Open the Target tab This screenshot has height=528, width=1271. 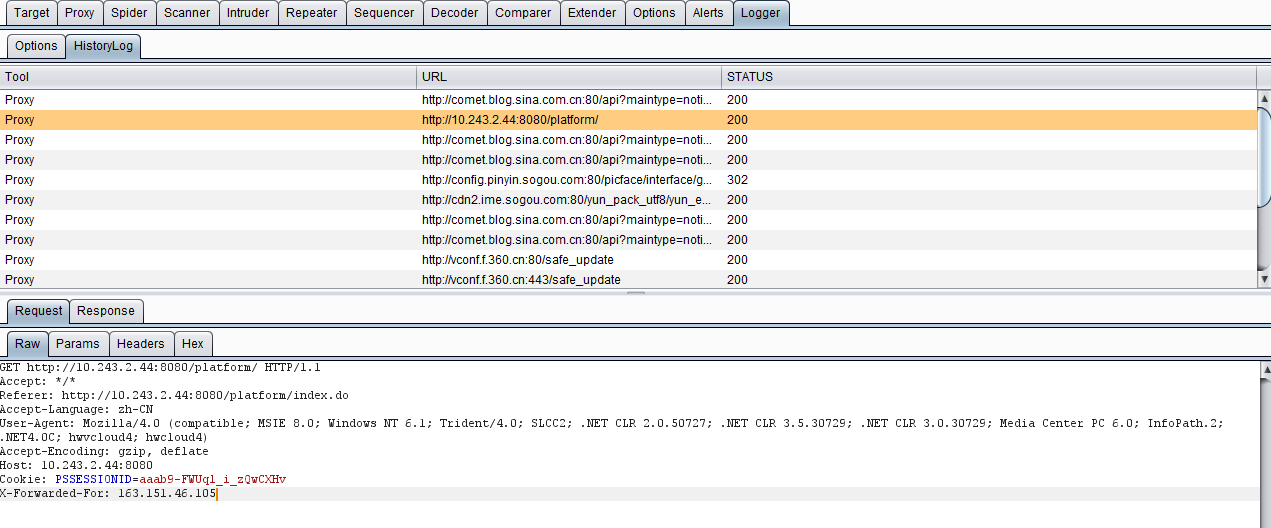pos(32,13)
